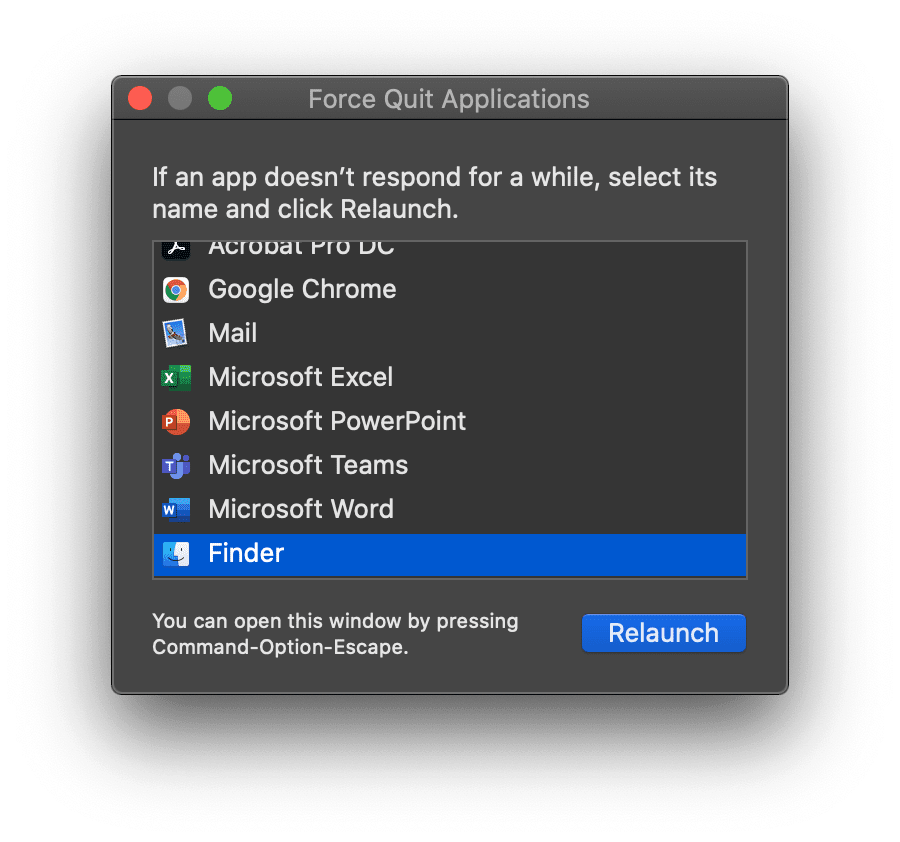The image size is (900, 842).
Task: Select Microsoft Word in the list
Action: (x=301, y=509)
